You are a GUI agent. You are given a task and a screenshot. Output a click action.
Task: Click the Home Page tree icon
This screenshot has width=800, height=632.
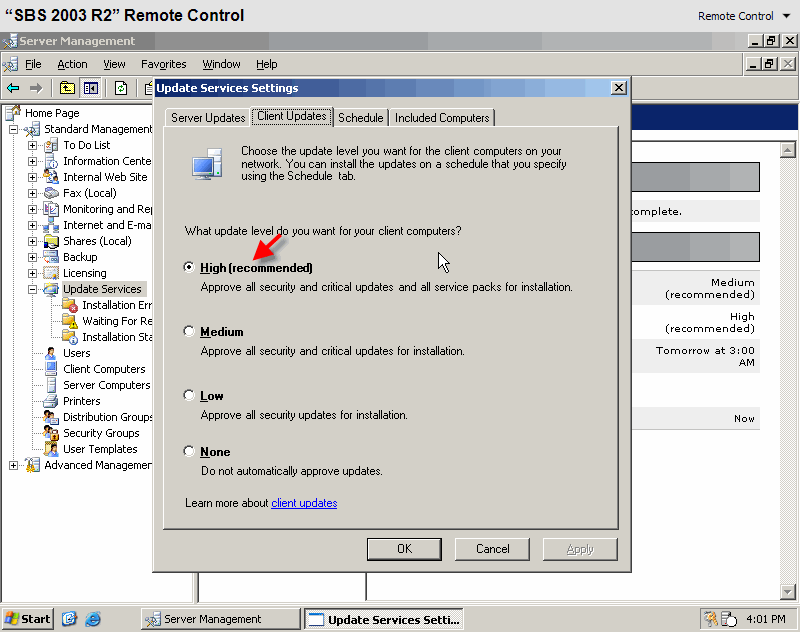pos(14,113)
